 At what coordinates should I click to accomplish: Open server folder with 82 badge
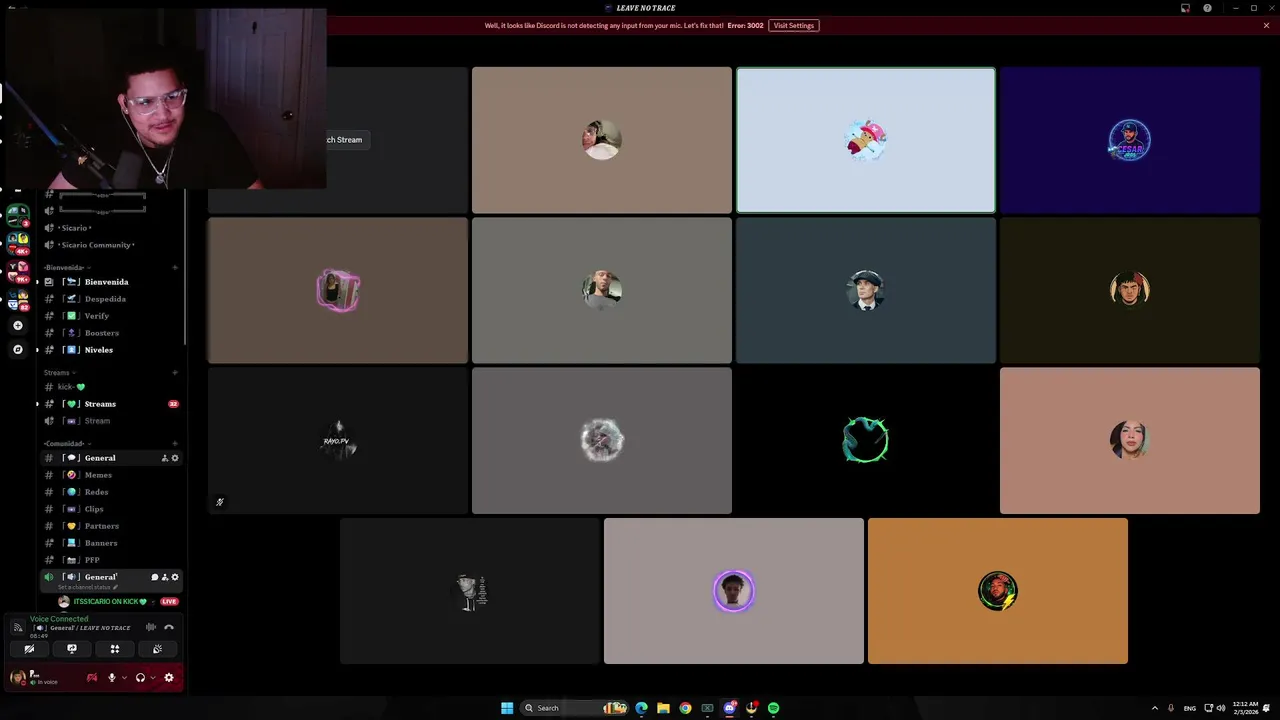pos(18,299)
